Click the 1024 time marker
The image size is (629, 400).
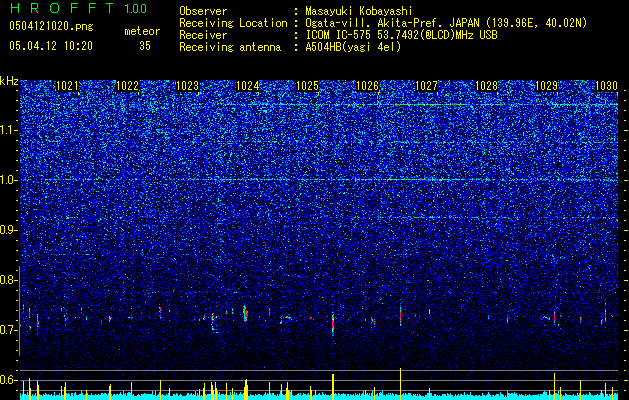tap(248, 86)
